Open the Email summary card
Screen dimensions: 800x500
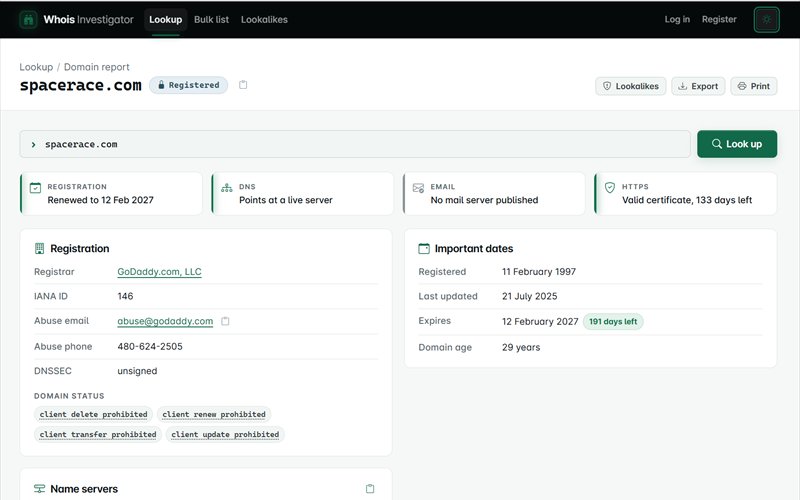(x=494, y=193)
